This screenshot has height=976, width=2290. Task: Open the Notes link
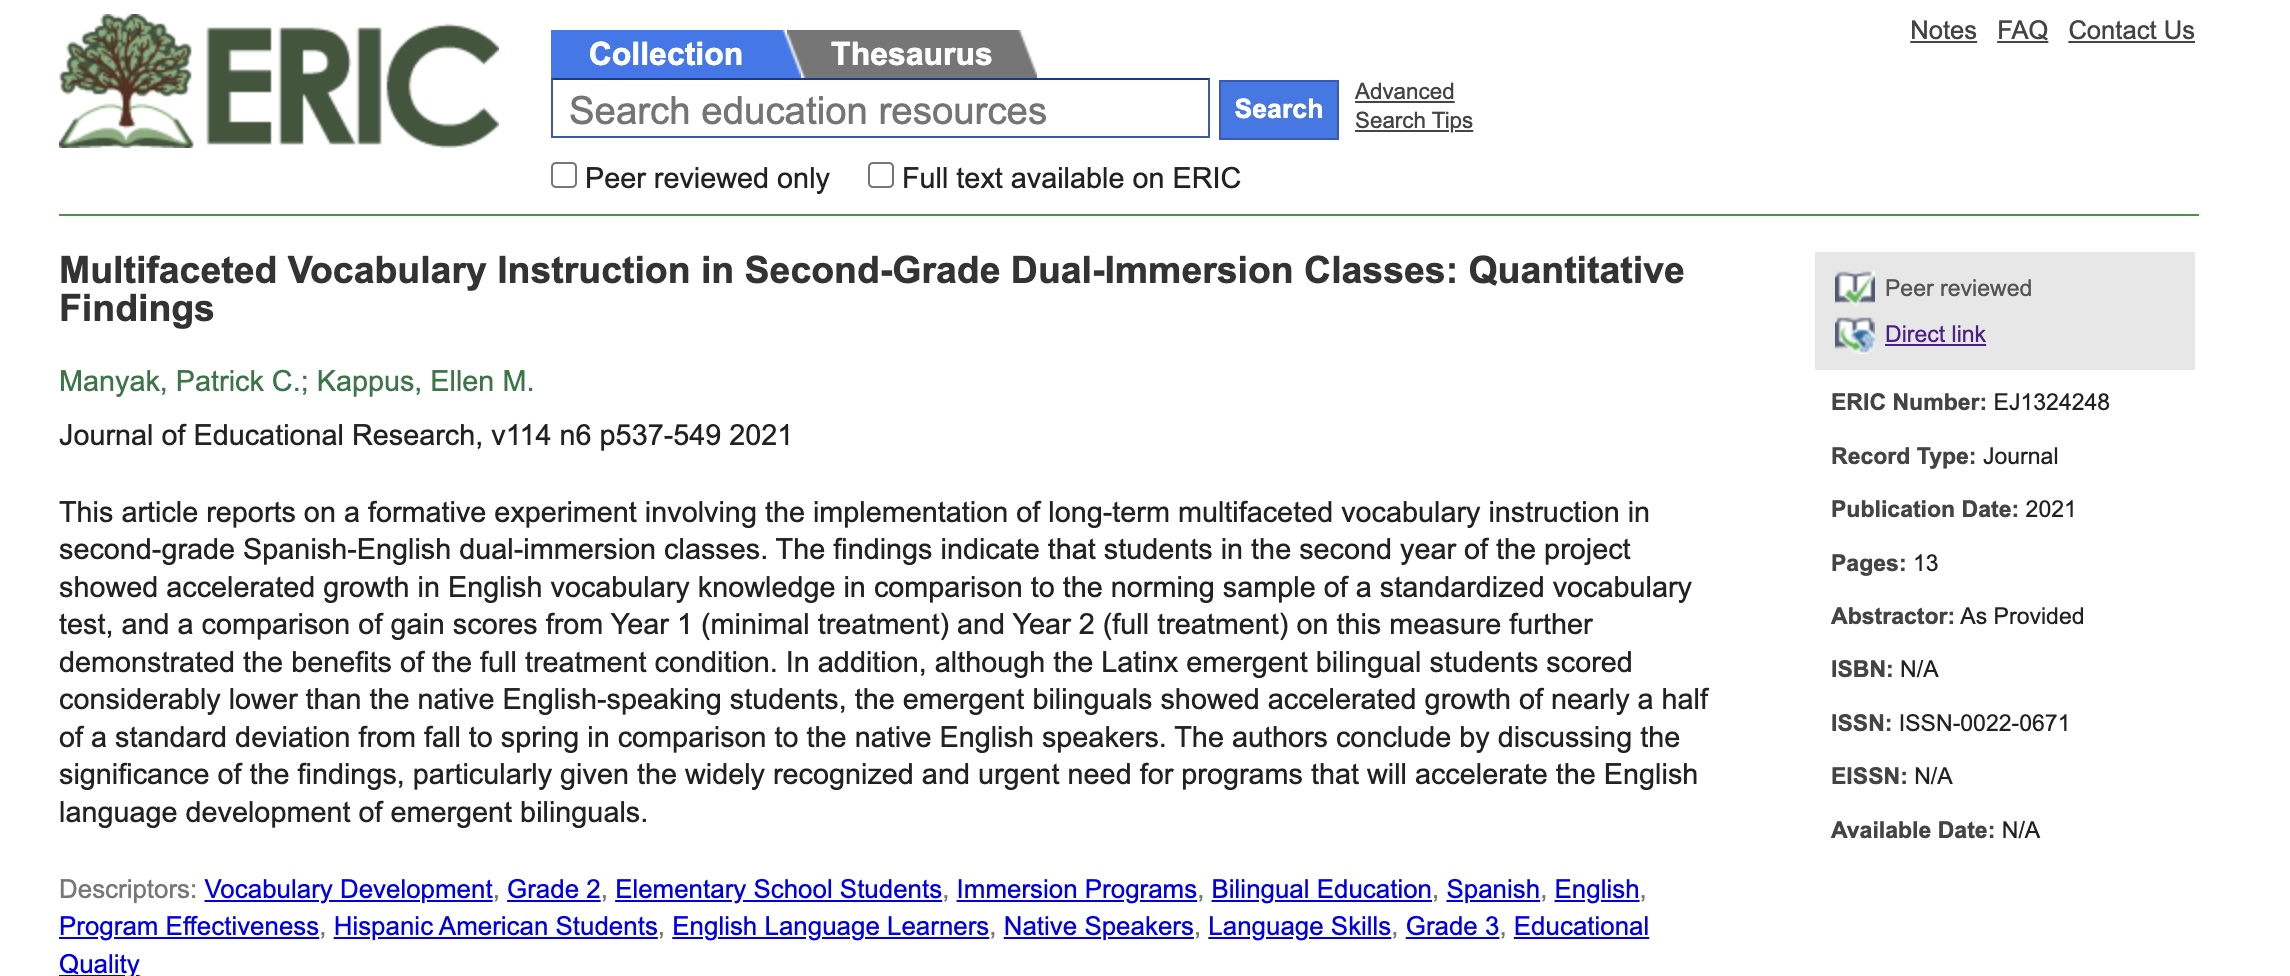coord(1942,31)
